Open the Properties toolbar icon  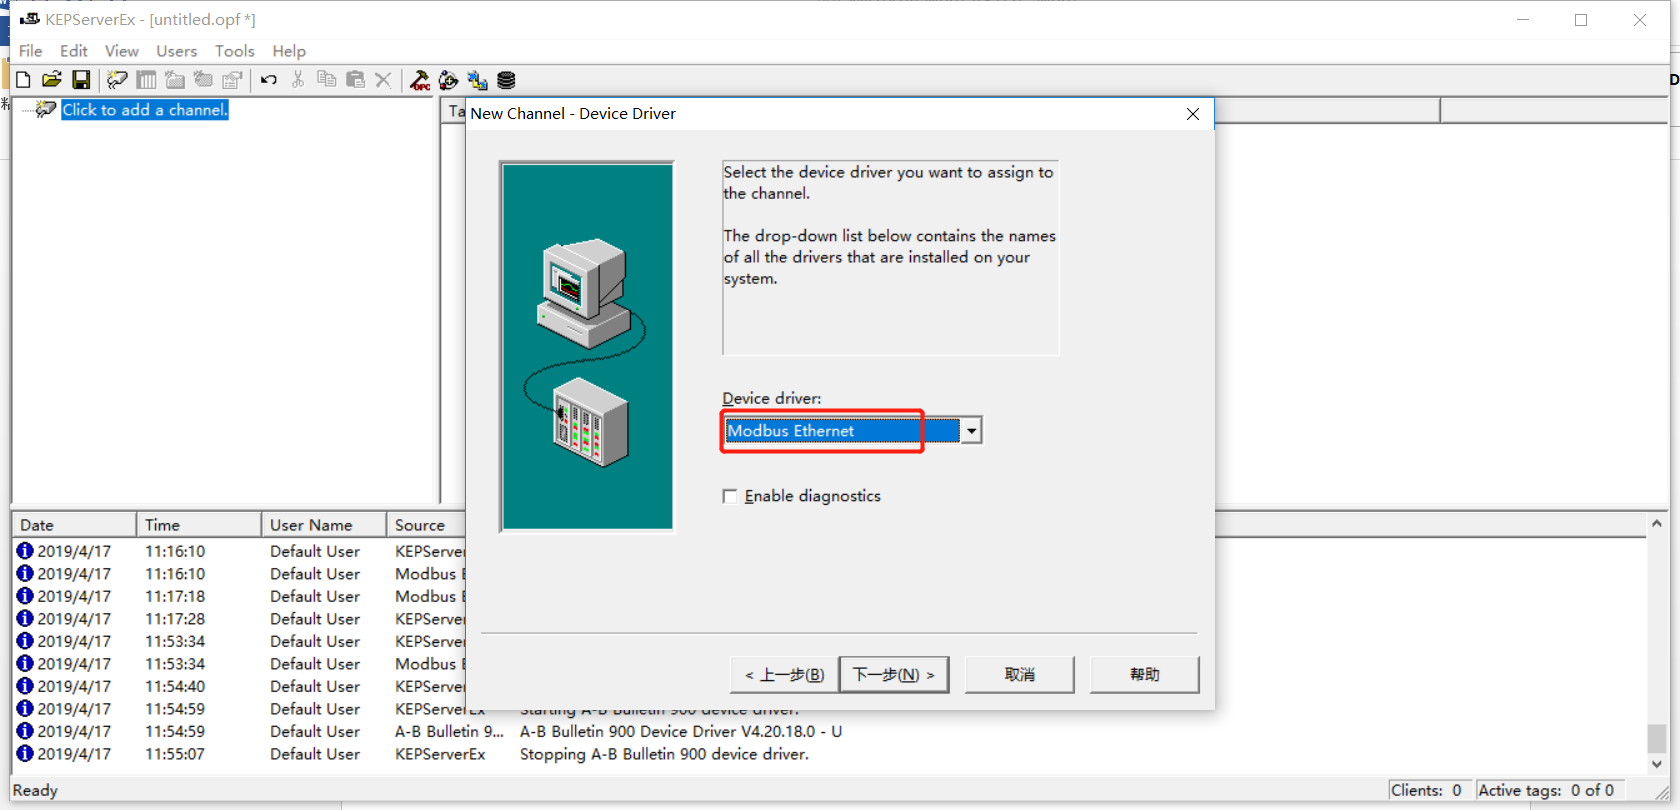tap(233, 80)
